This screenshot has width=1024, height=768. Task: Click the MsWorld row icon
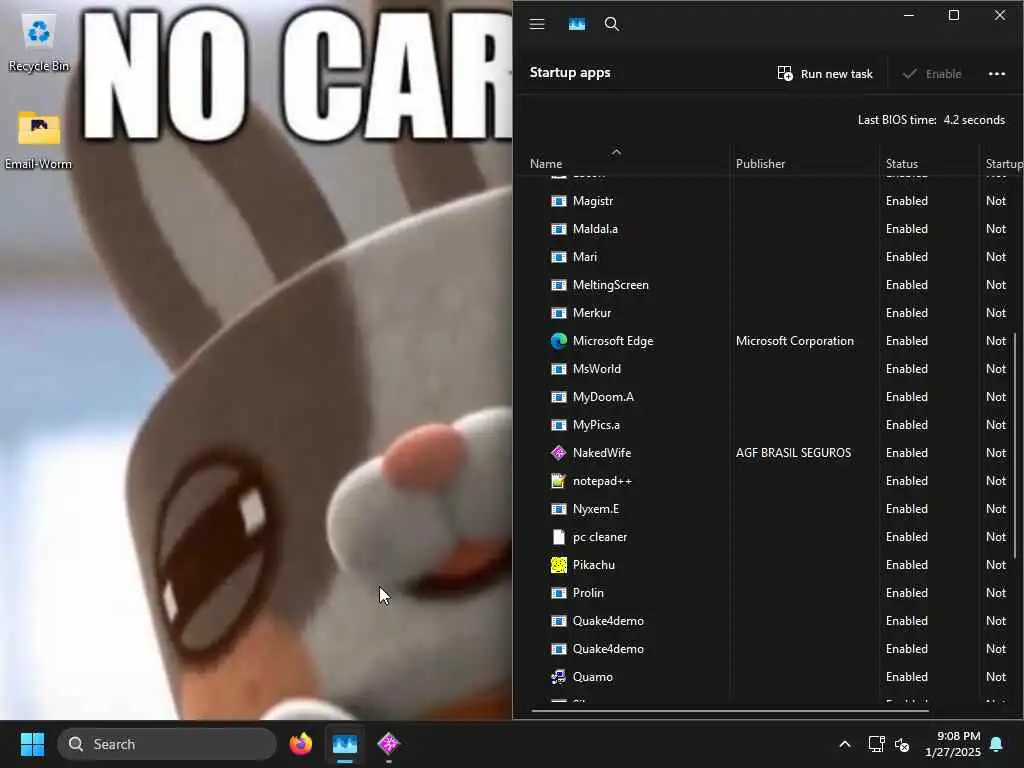pyautogui.click(x=558, y=369)
